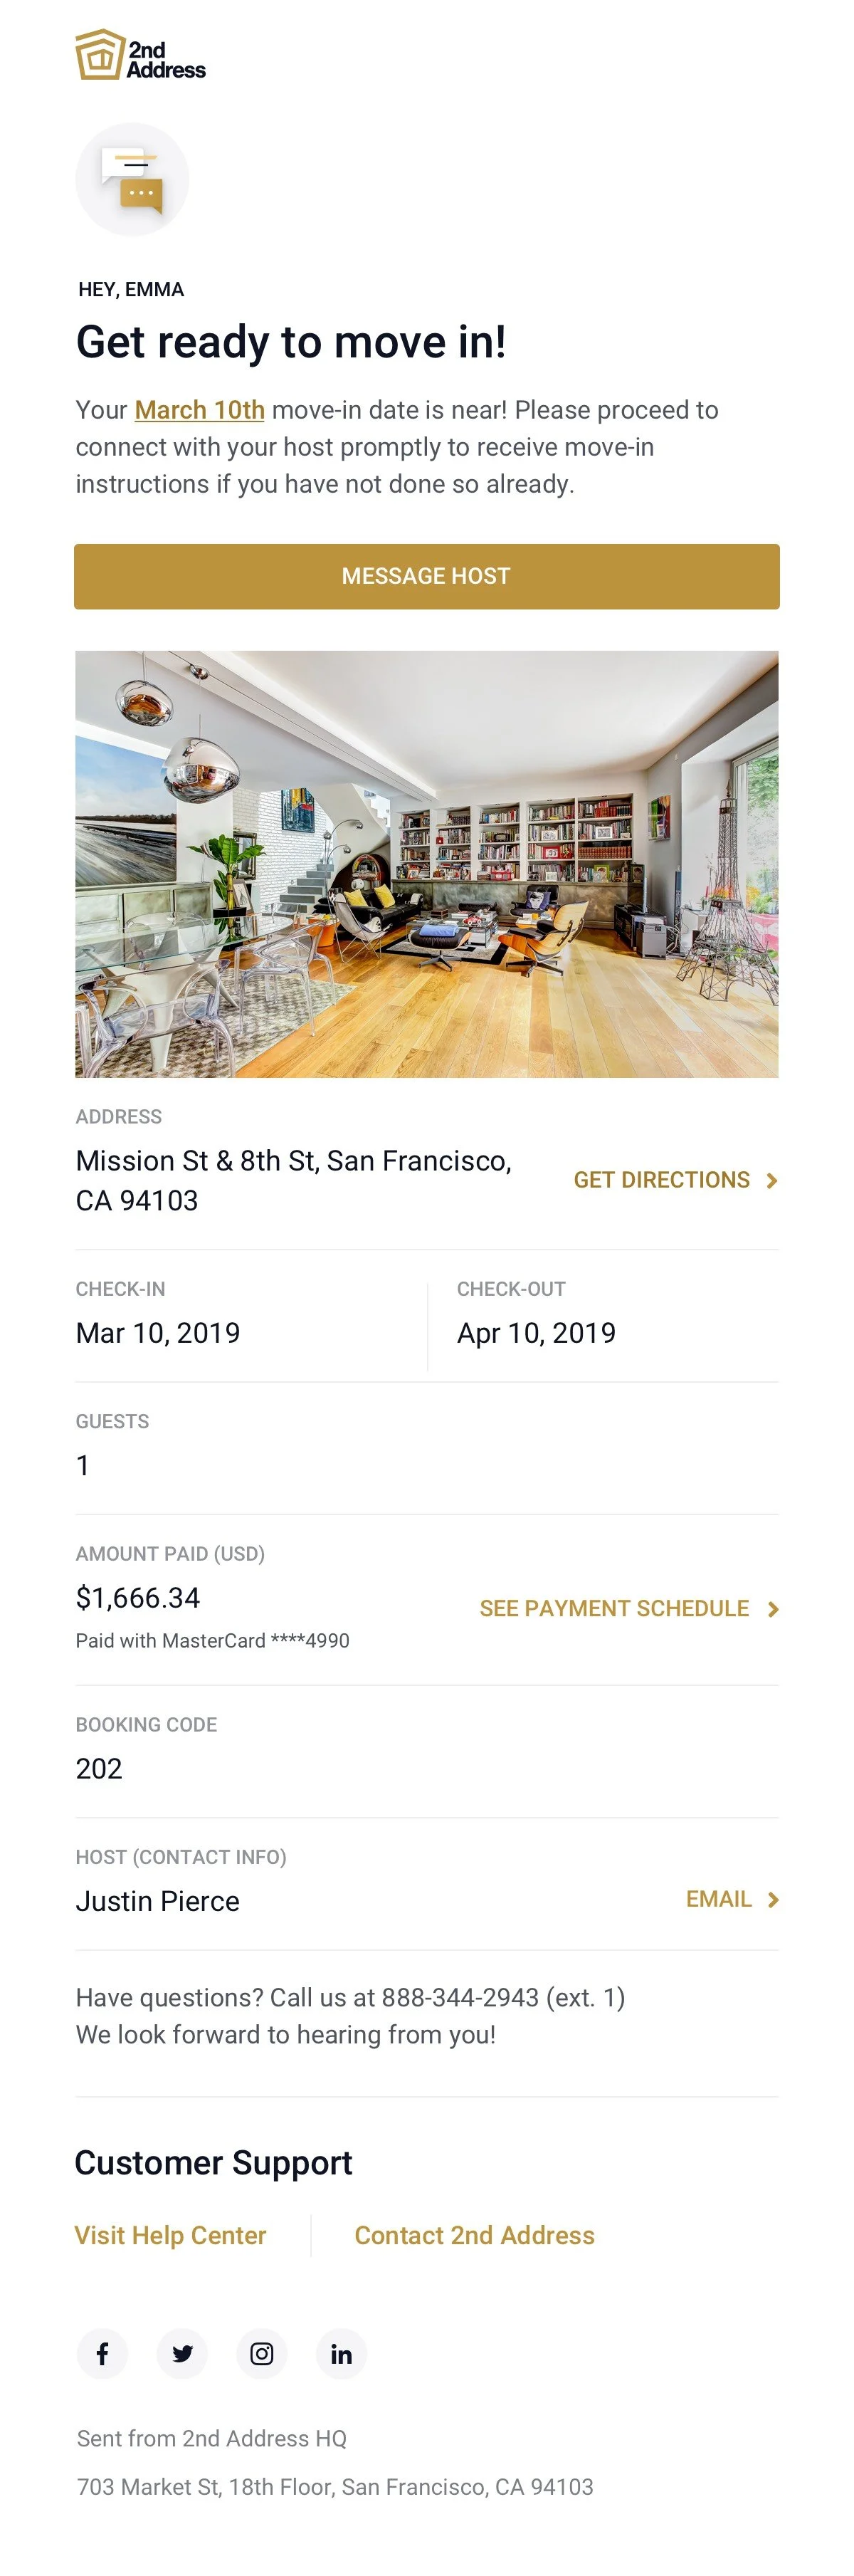
Task: Email host Justin Pierce
Action: 718,1899
